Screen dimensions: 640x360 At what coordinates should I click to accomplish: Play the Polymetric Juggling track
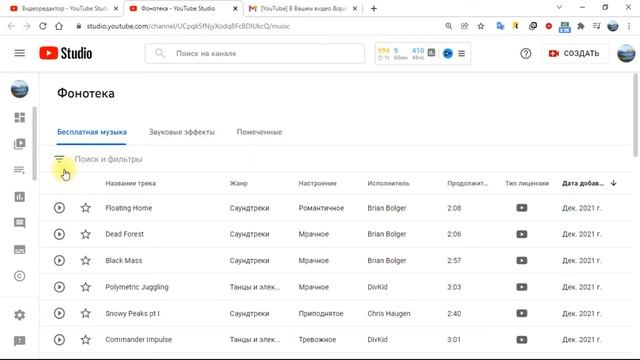click(59, 287)
